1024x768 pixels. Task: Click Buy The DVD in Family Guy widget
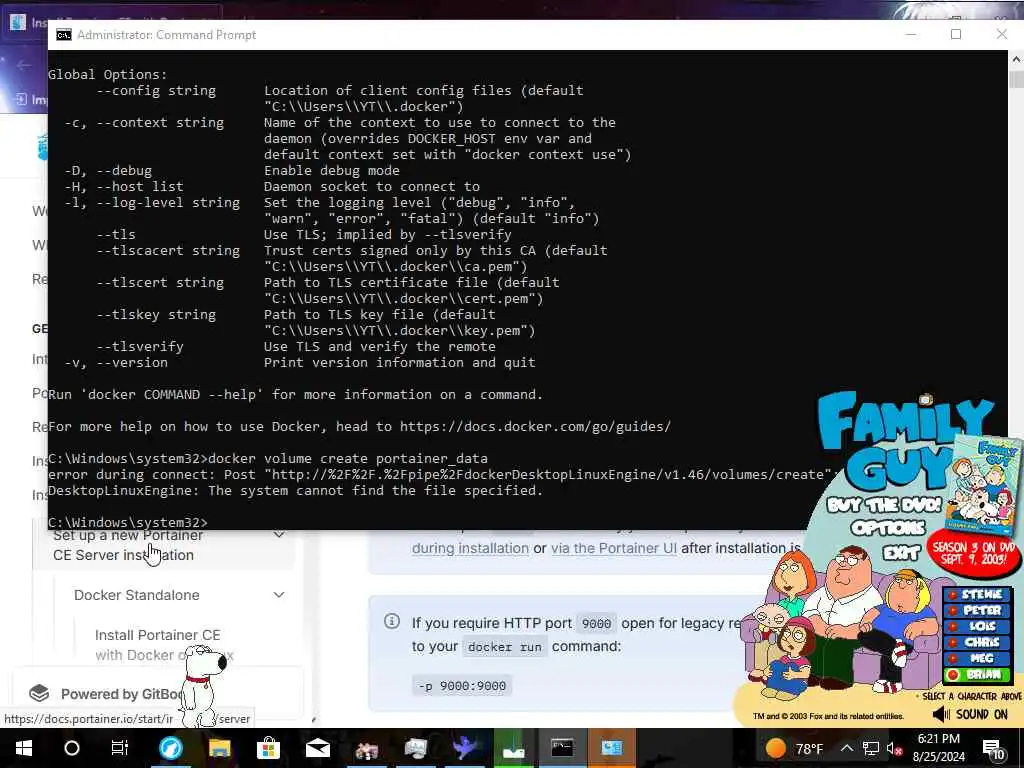pyautogui.click(x=884, y=505)
